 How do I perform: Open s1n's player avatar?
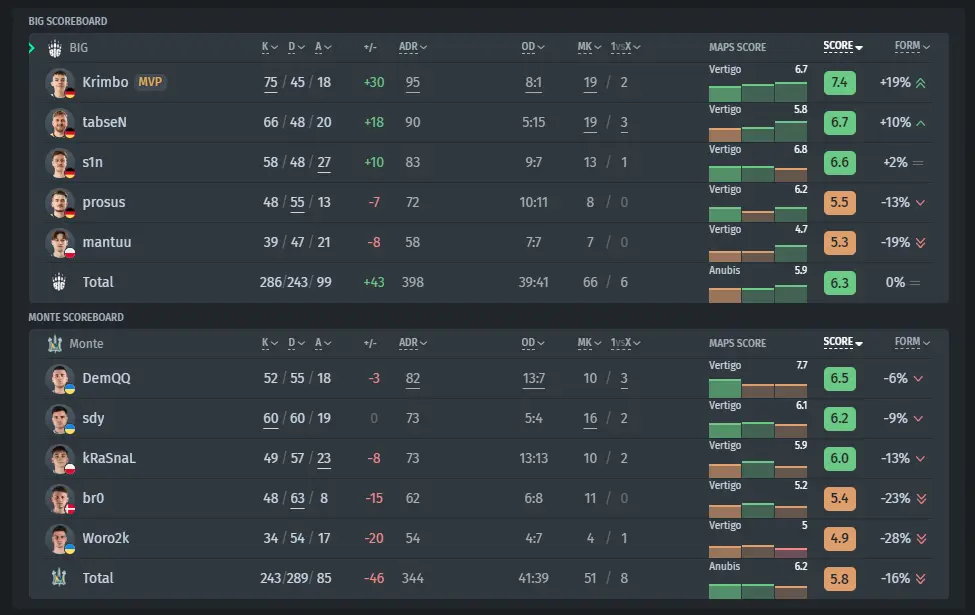coord(60,162)
